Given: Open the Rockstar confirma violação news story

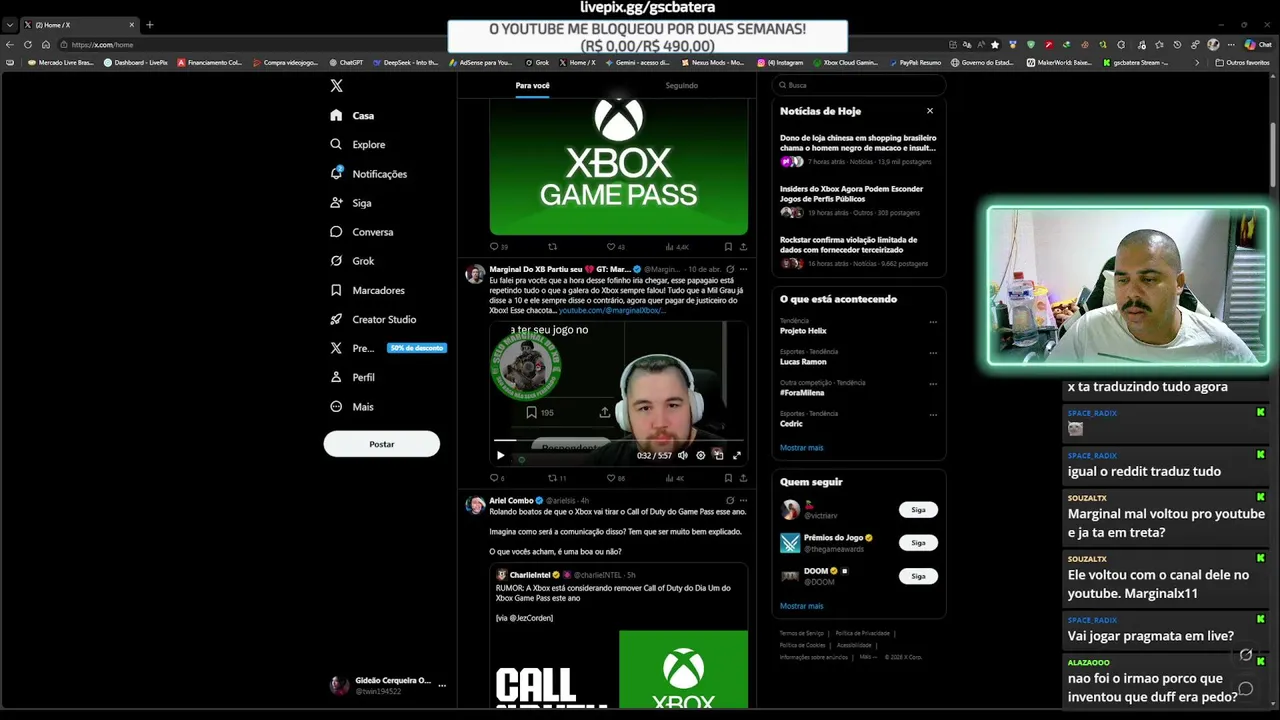Looking at the screenshot, I should (x=858, y=251).
